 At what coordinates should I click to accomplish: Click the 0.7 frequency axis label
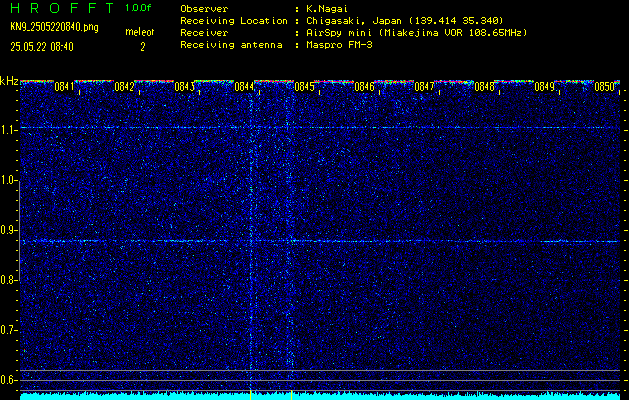[8, 331]
